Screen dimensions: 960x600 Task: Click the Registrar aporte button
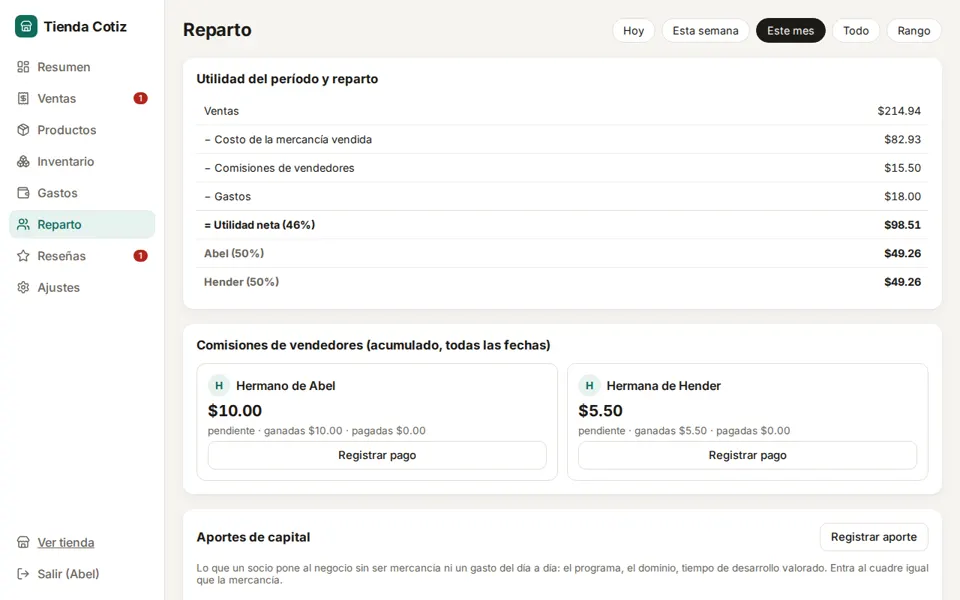click(x=874, y=537)
